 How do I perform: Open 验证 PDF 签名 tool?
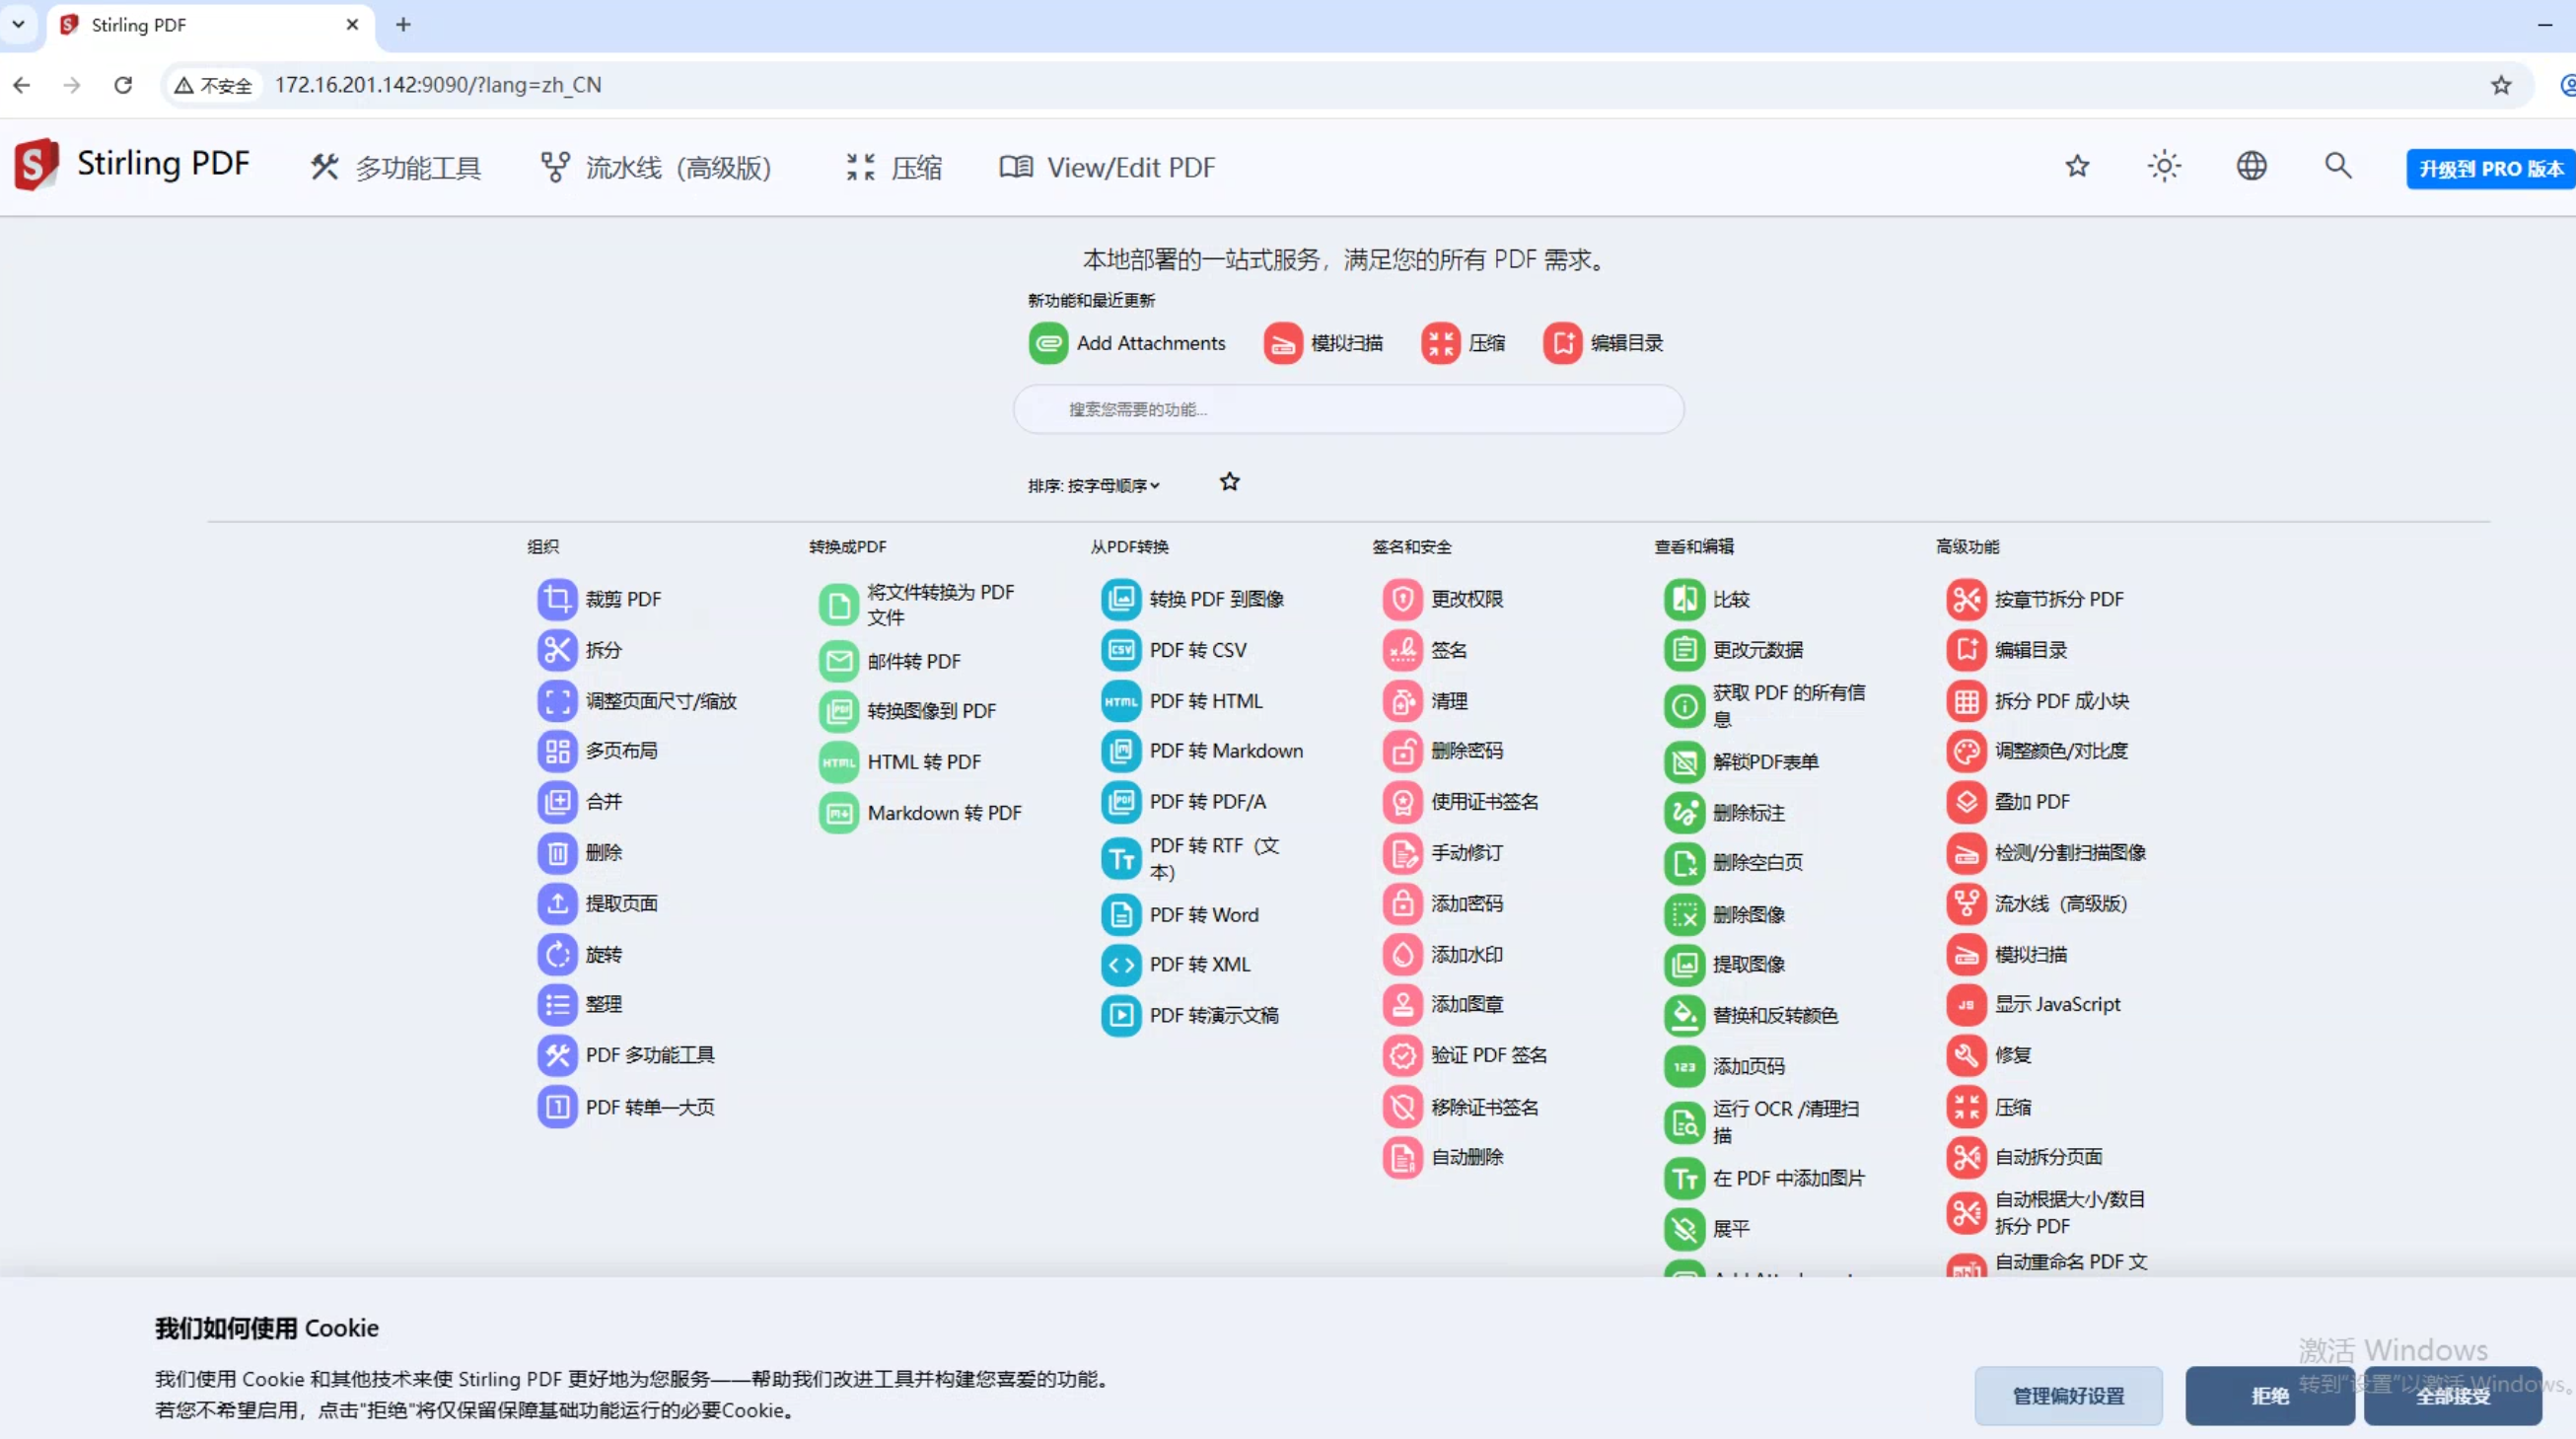coord(1466,1055)
